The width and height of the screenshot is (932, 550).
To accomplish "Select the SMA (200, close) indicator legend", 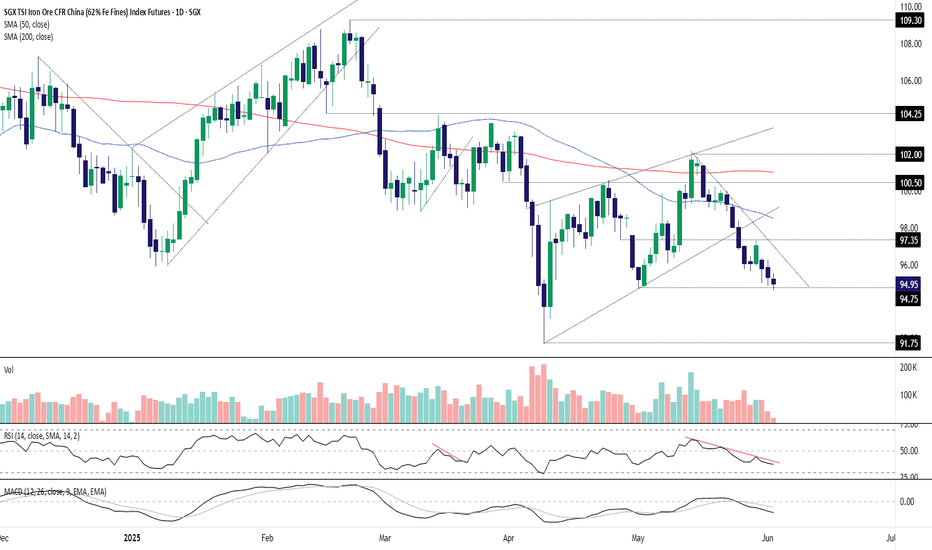I will click(28, 37).
